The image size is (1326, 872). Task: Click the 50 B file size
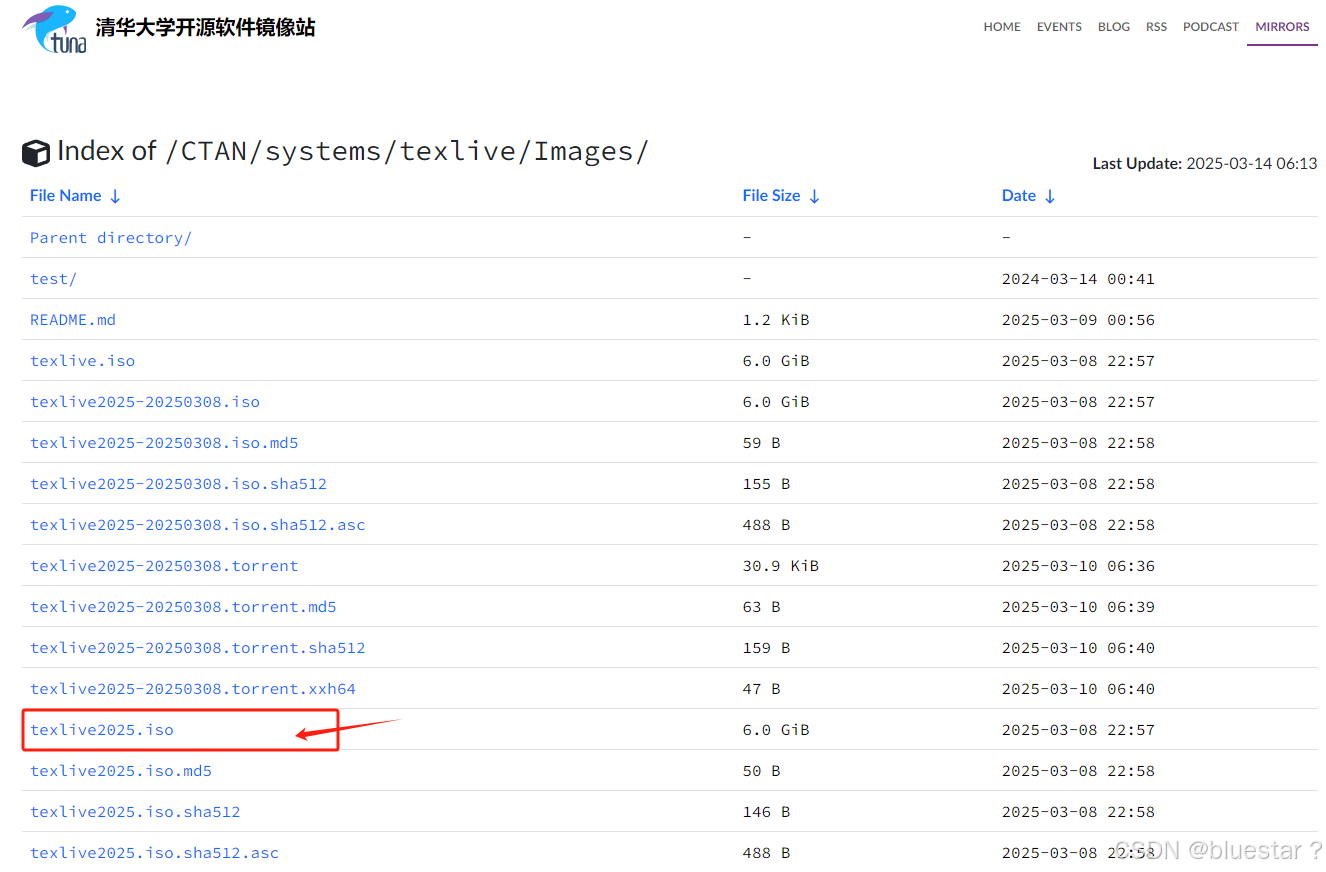(761, 771)
